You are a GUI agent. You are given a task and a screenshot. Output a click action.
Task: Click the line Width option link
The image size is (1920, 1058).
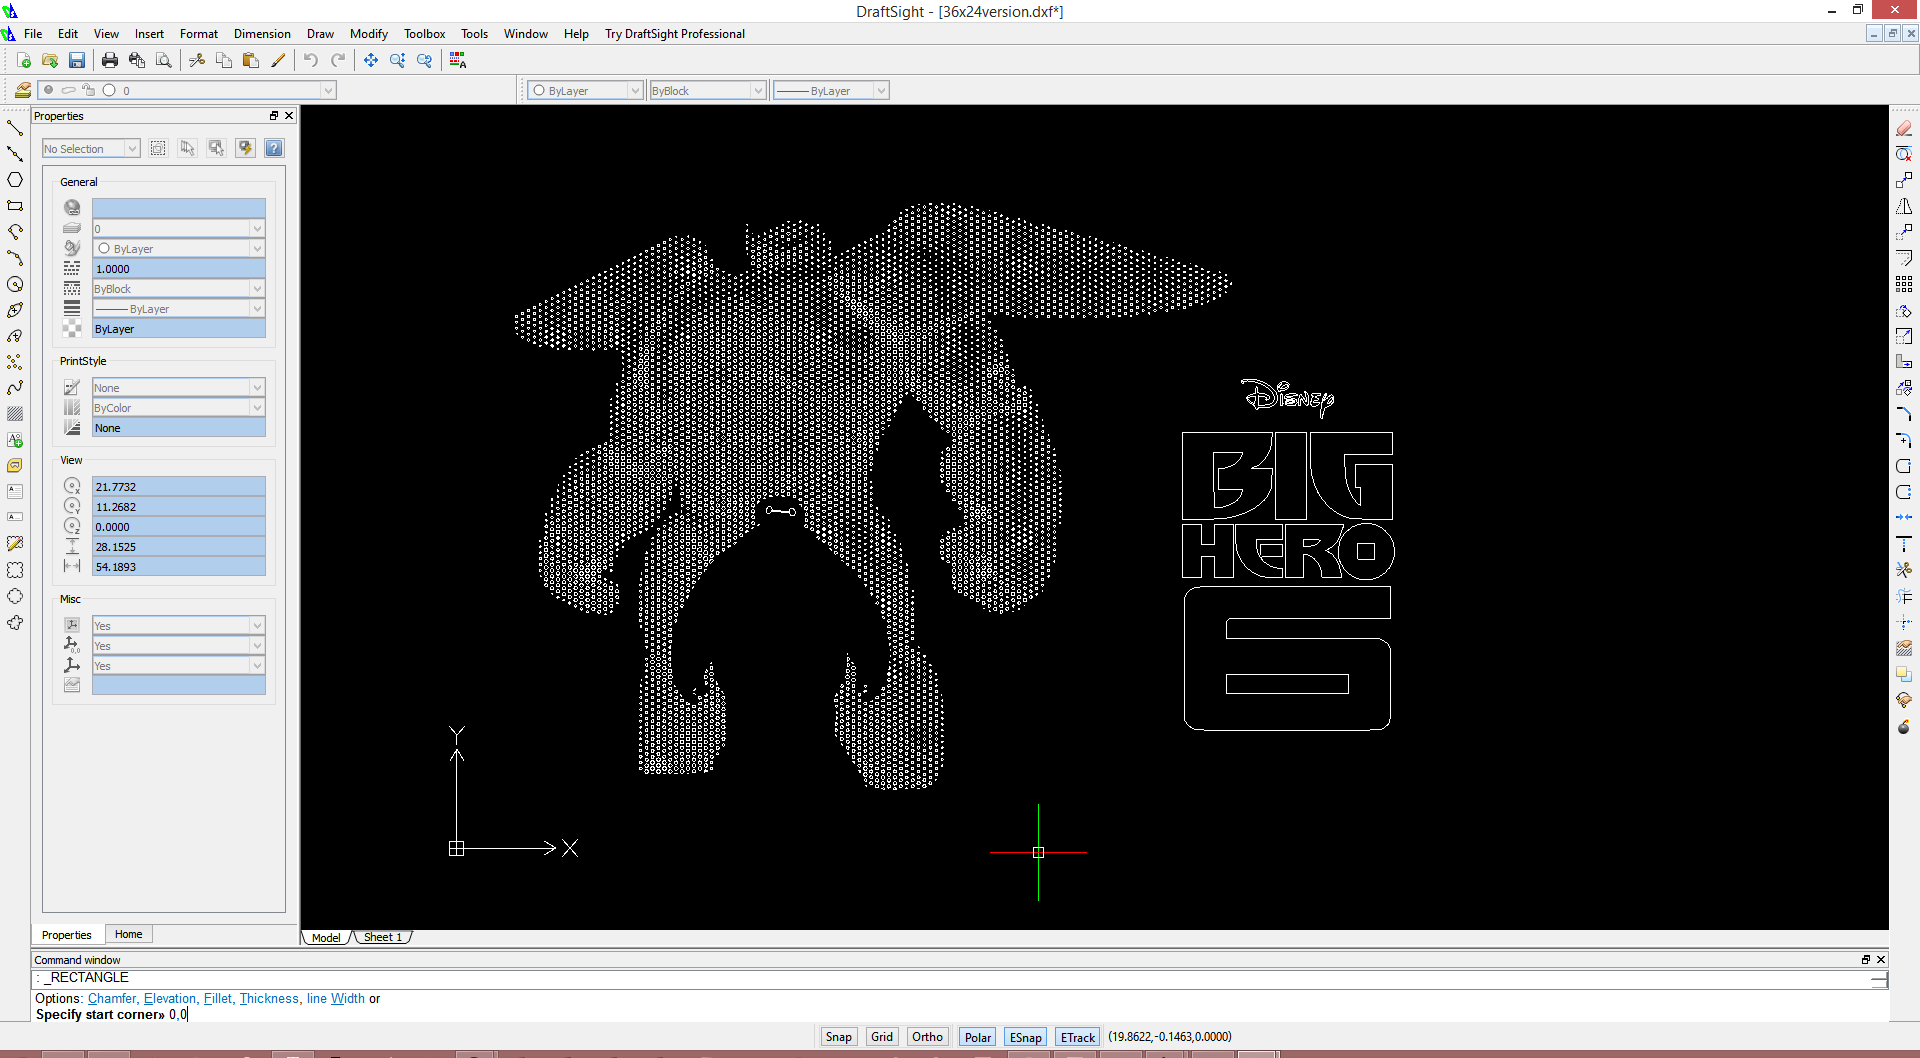pos(336,998)
